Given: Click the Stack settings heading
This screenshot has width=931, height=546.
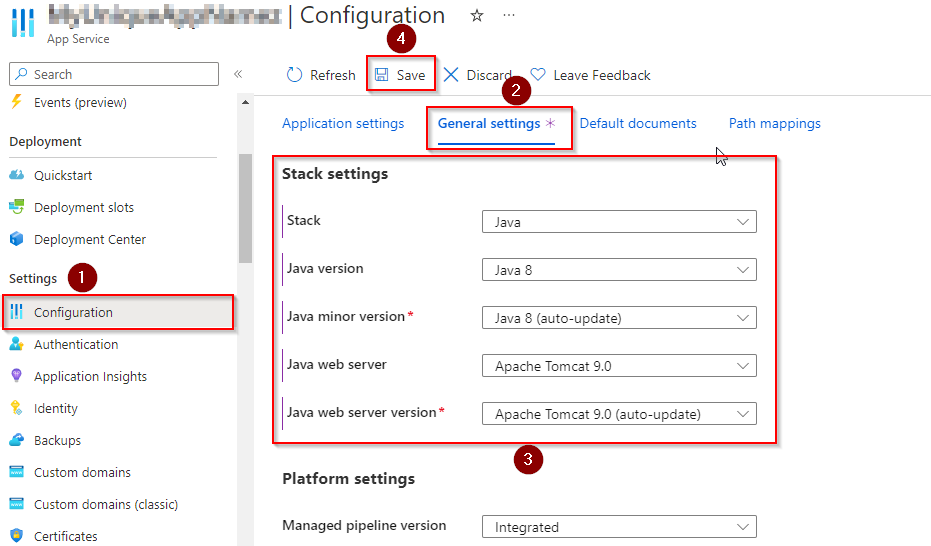Looking at the screenshot, I should (335, 174).
